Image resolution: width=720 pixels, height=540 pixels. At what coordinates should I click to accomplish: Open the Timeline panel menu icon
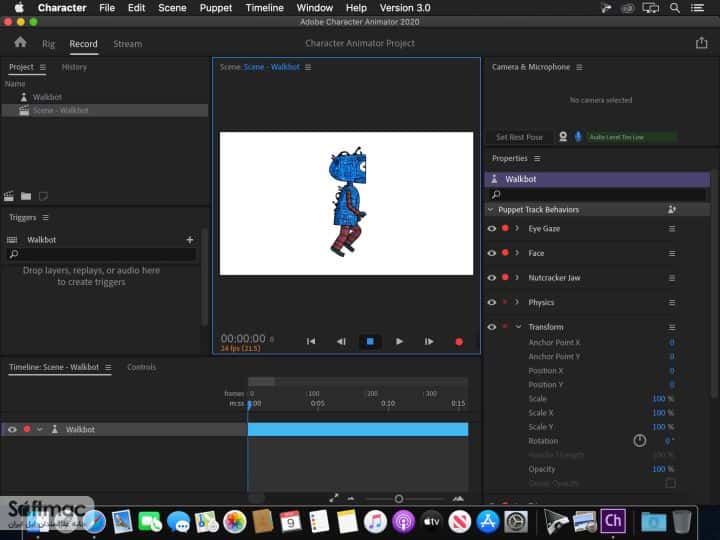click(108, 367)
